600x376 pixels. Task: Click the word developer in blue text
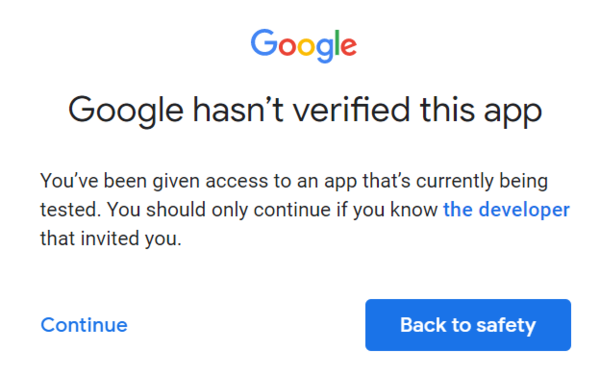[524, 210]
